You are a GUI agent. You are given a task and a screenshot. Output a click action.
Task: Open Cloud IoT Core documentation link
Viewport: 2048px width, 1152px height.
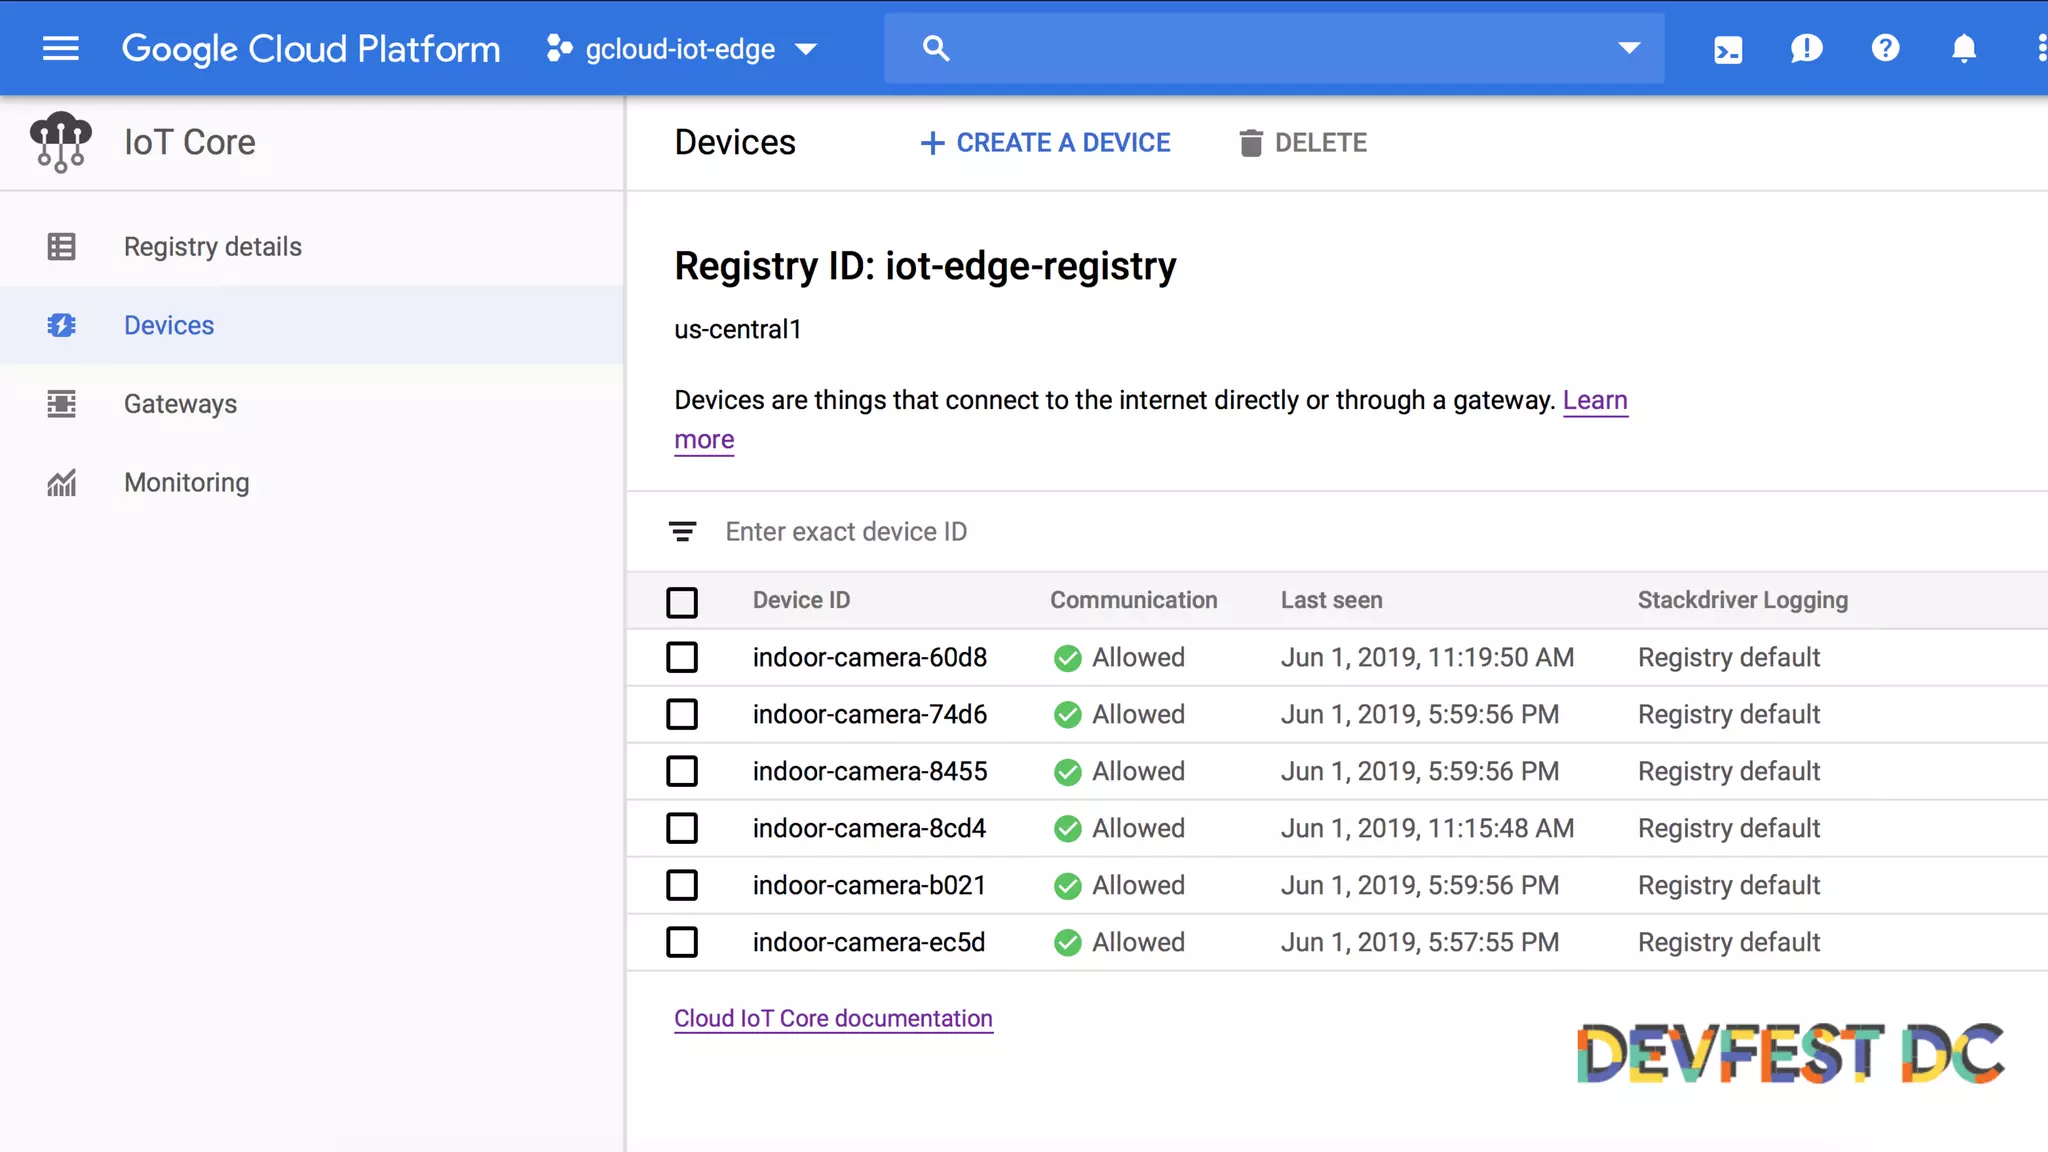pyautogui.click(x=833, y=1018)
